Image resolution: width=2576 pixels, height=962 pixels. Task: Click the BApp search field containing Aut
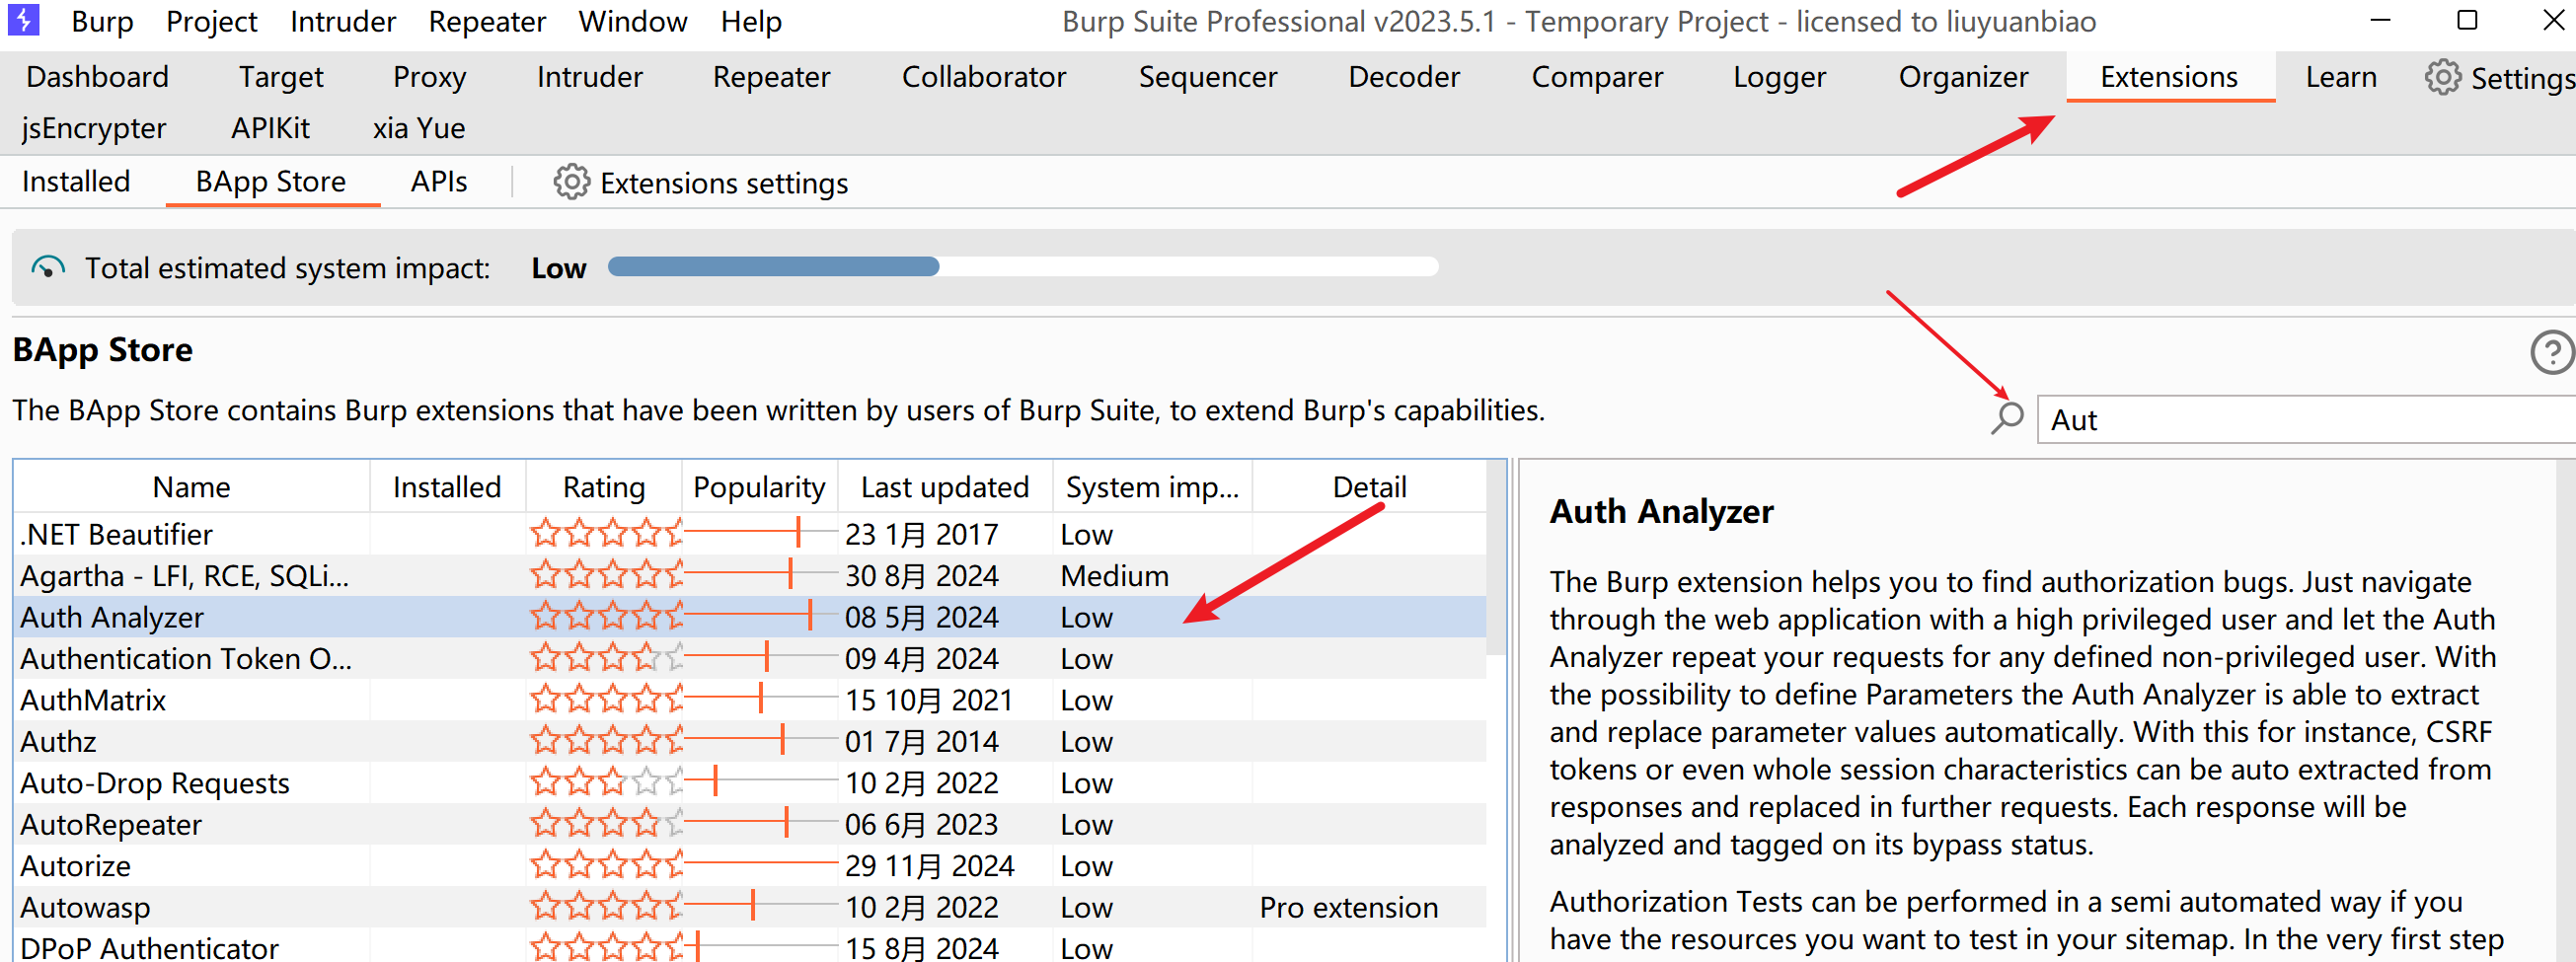[x=2300, y=420]
